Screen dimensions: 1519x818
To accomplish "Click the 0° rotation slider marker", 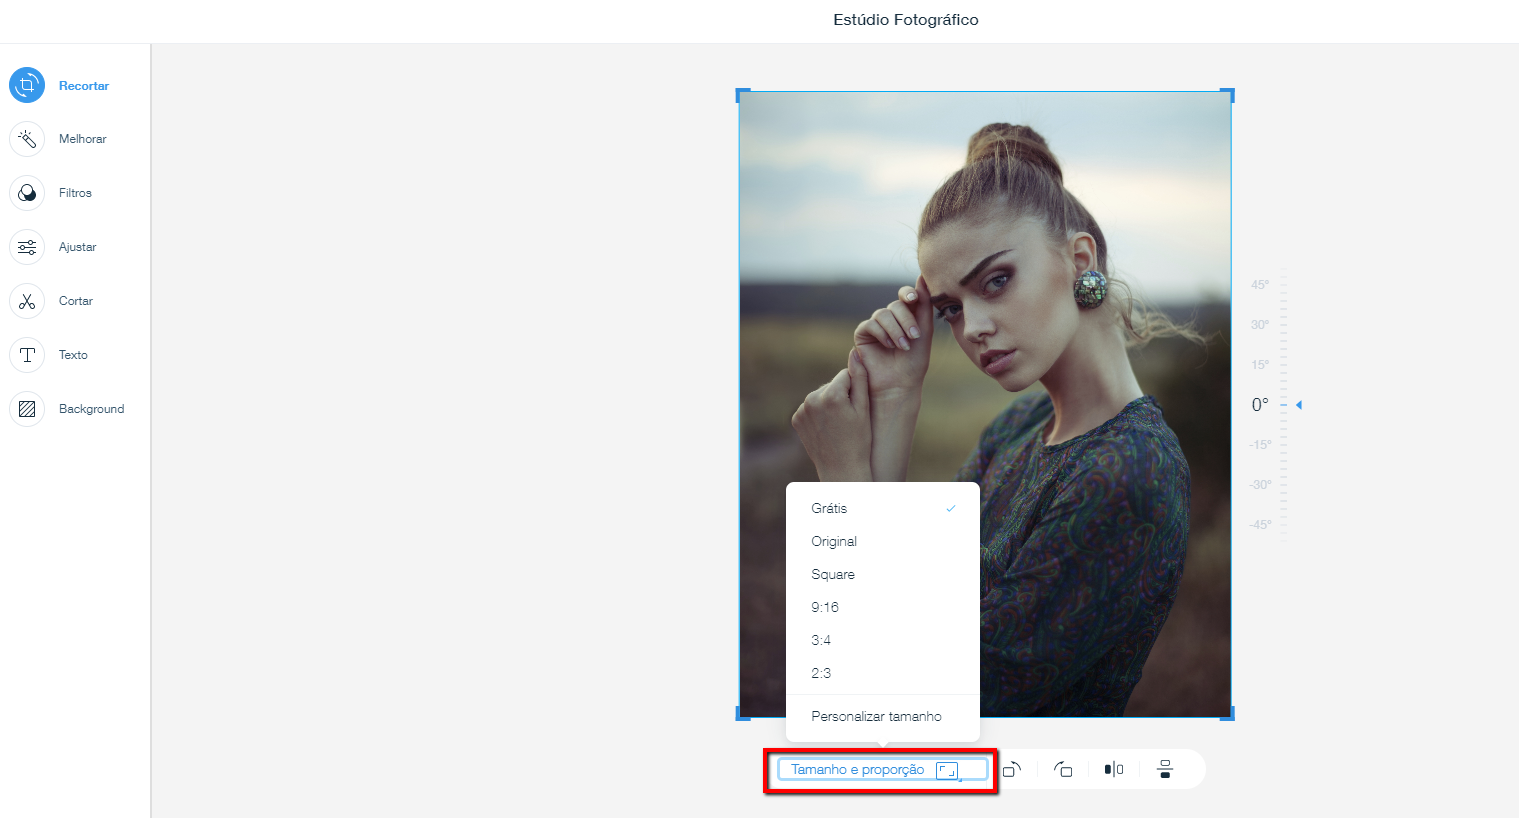I will click(1298, 405).
